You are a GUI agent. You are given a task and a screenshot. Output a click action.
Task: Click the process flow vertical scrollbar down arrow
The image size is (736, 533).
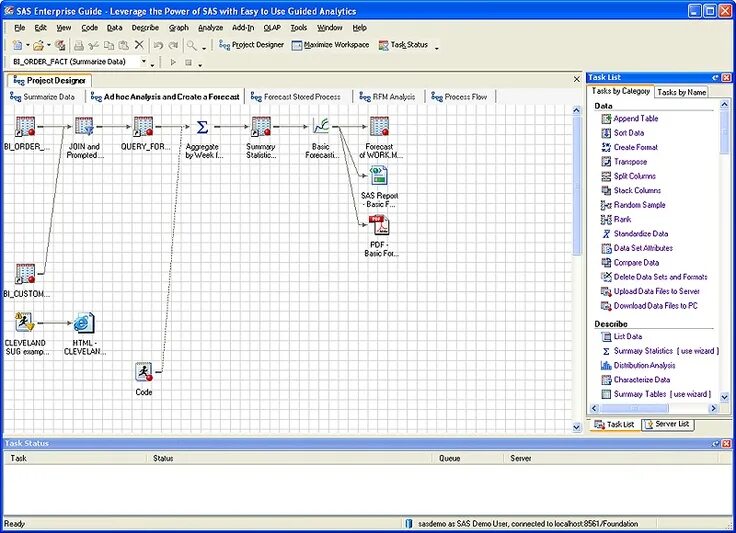click(577, 427)
